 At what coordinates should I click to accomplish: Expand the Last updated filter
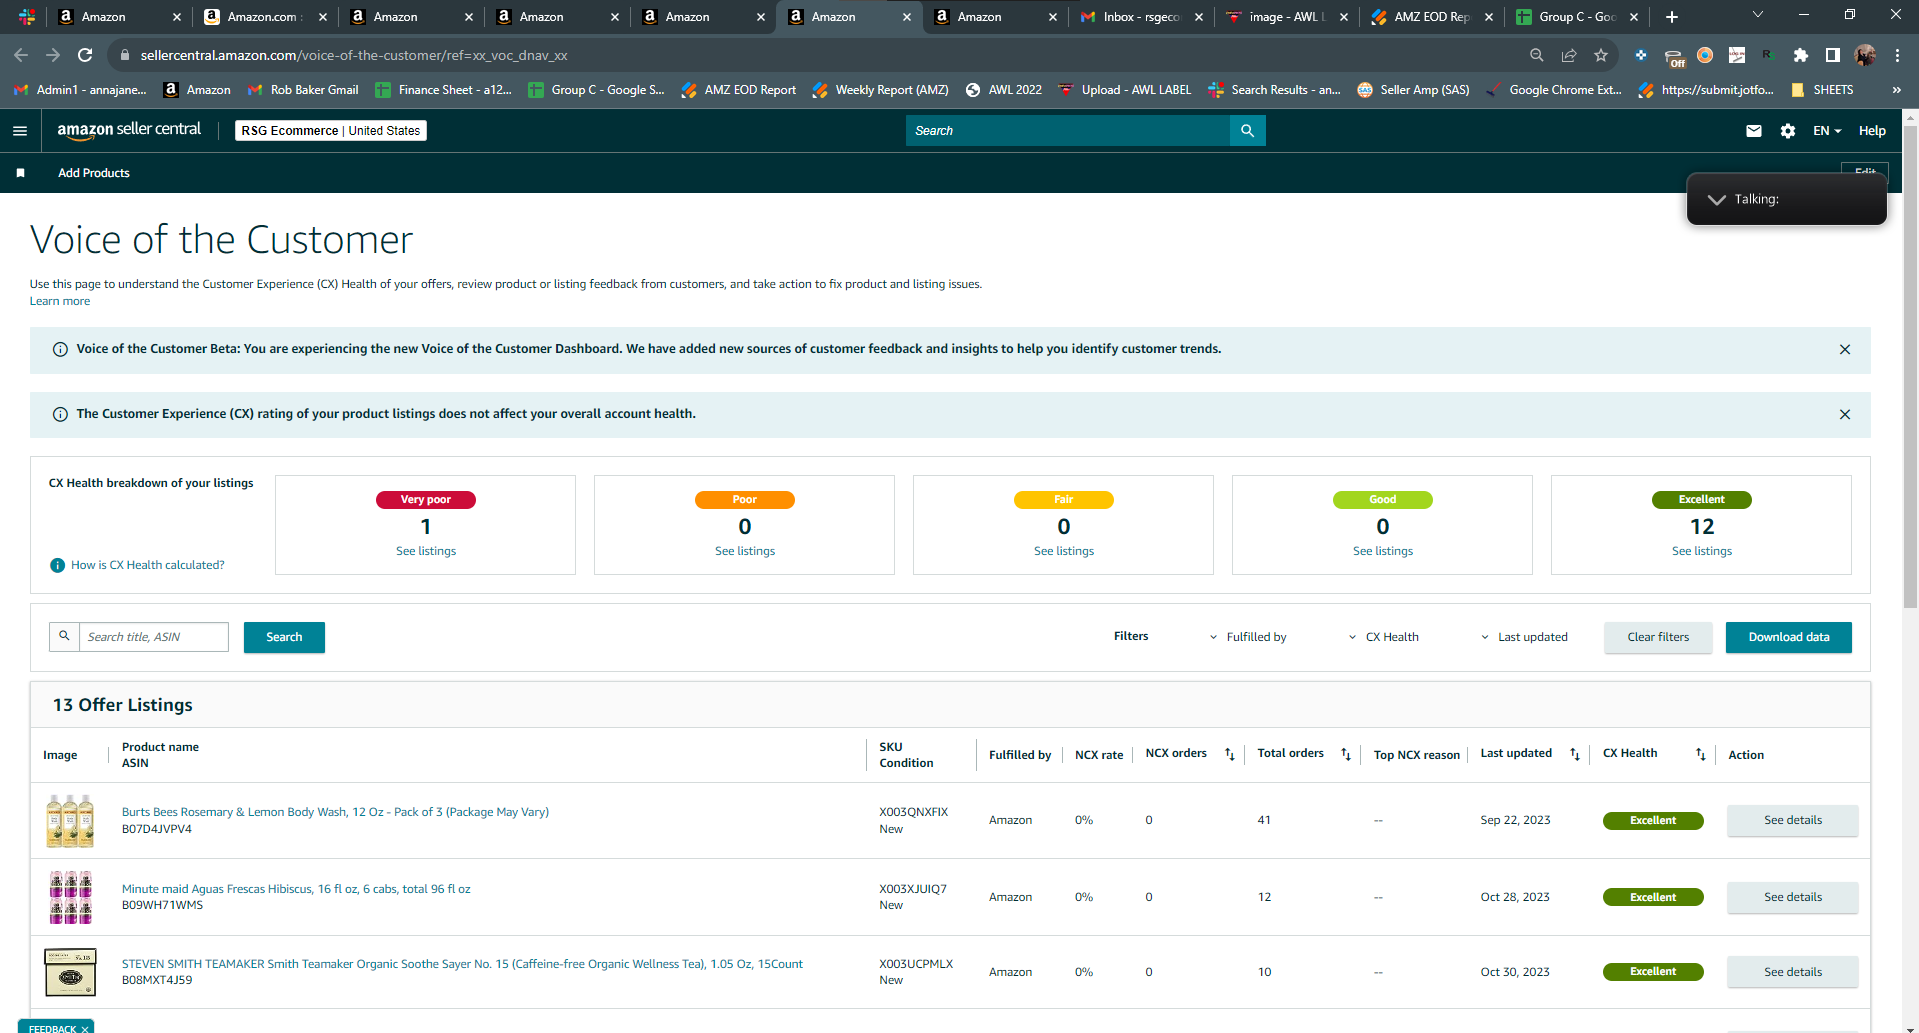[1524, 637]
